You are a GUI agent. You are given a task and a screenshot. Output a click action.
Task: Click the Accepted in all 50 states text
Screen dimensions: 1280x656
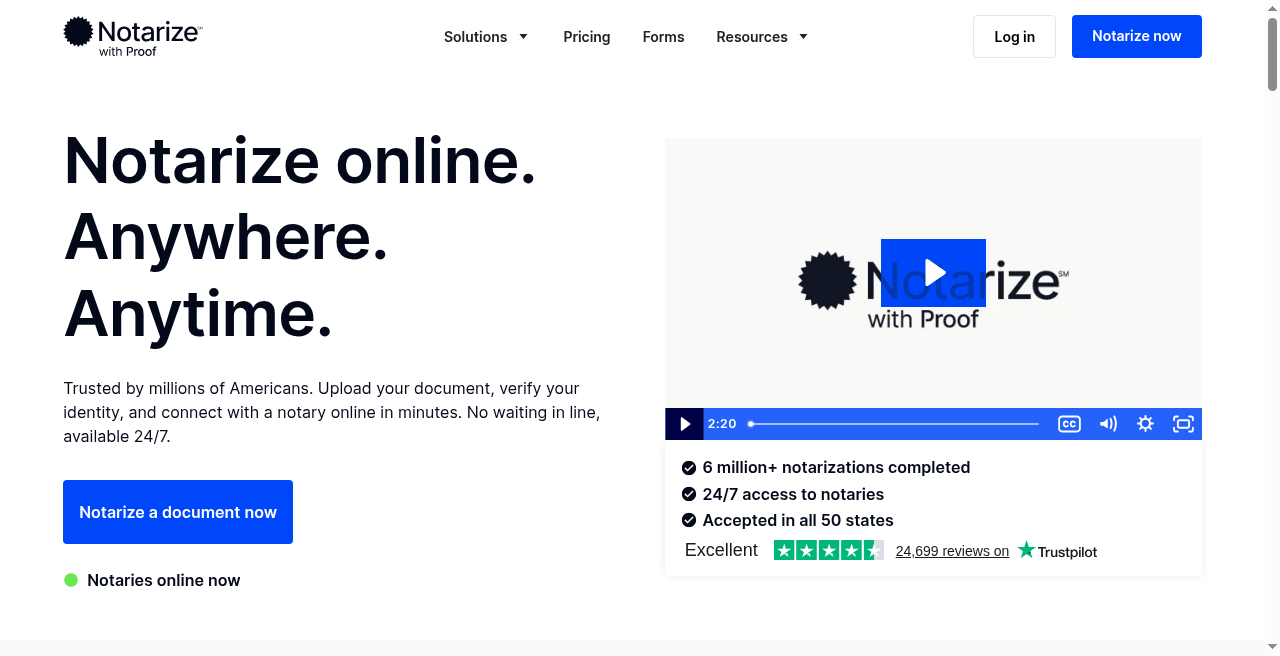click(798, 520)
